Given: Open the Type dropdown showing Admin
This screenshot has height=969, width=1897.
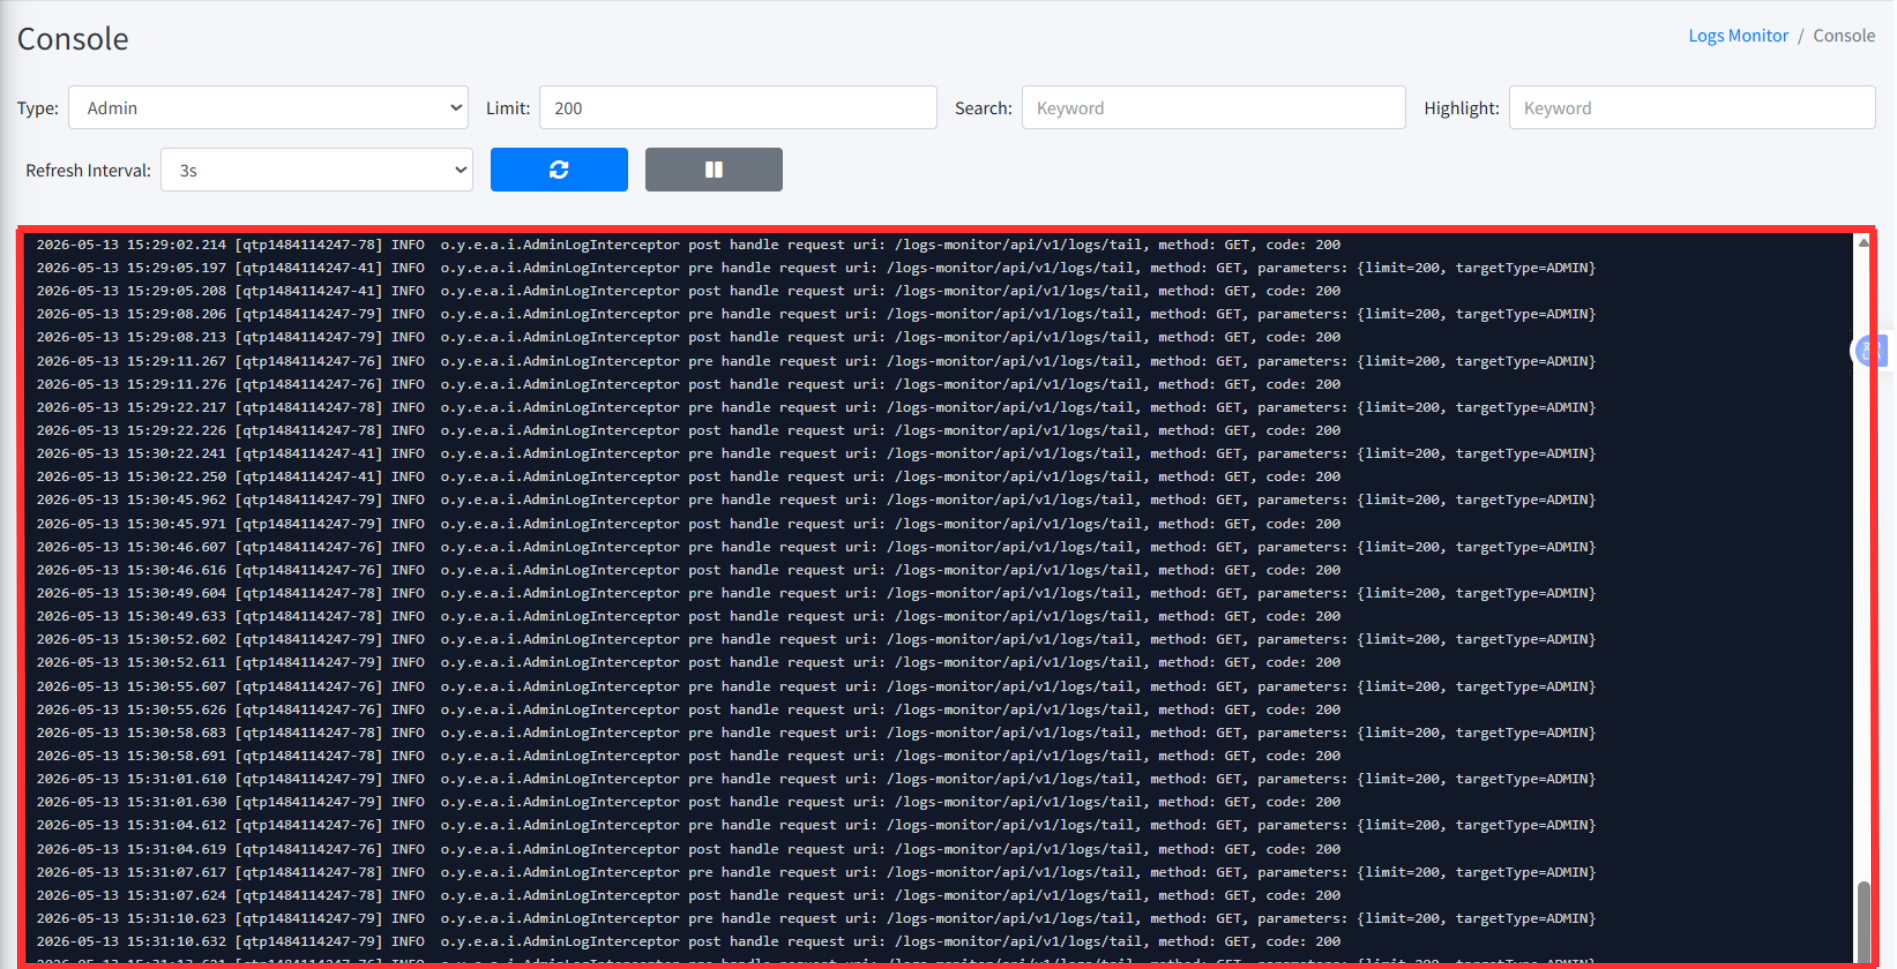Looking at the screenshot, I should (268, 108).
